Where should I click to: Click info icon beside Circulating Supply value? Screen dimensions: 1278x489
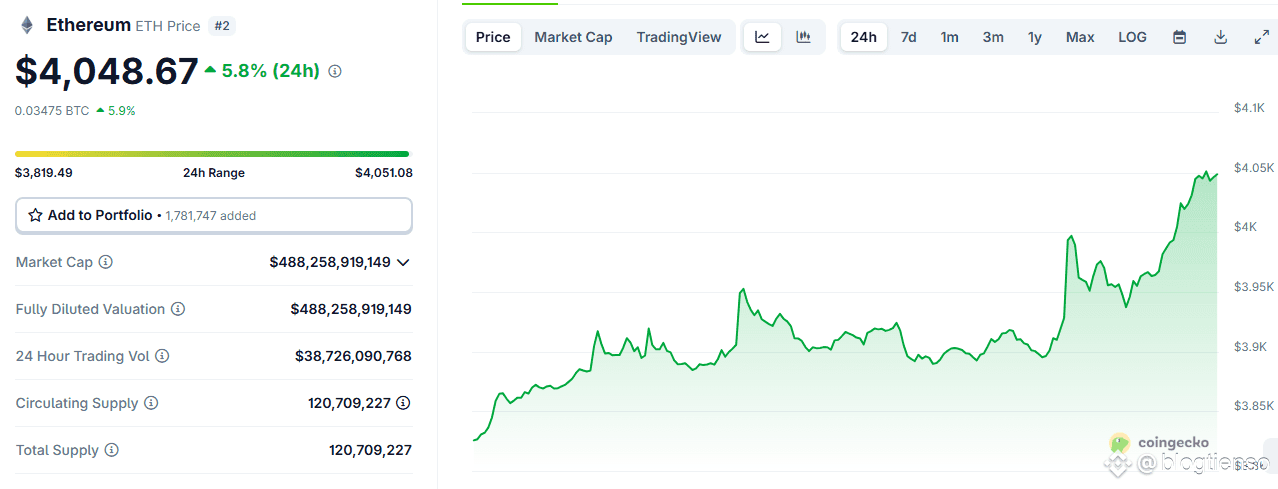pos(403,403)
